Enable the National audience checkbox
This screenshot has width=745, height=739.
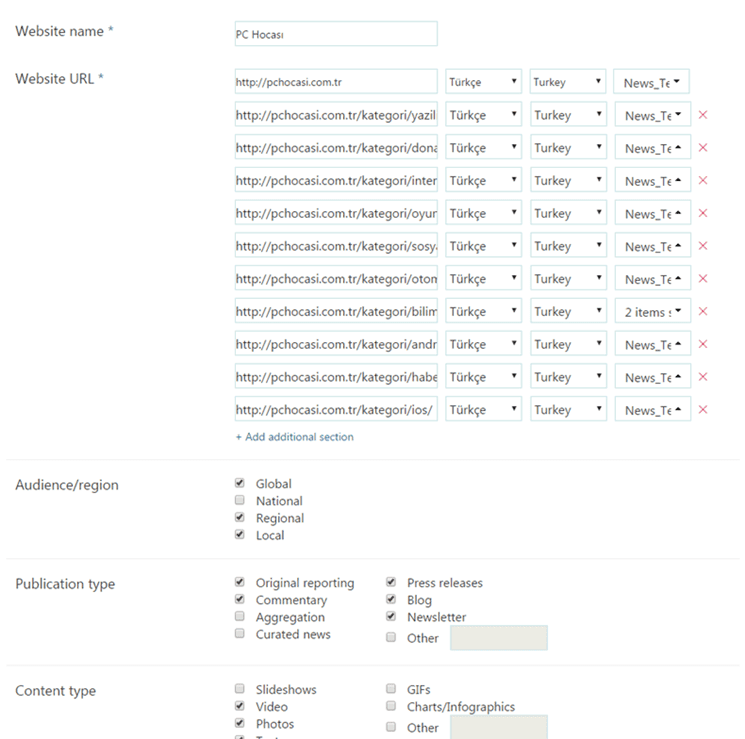tap(240, 501)
